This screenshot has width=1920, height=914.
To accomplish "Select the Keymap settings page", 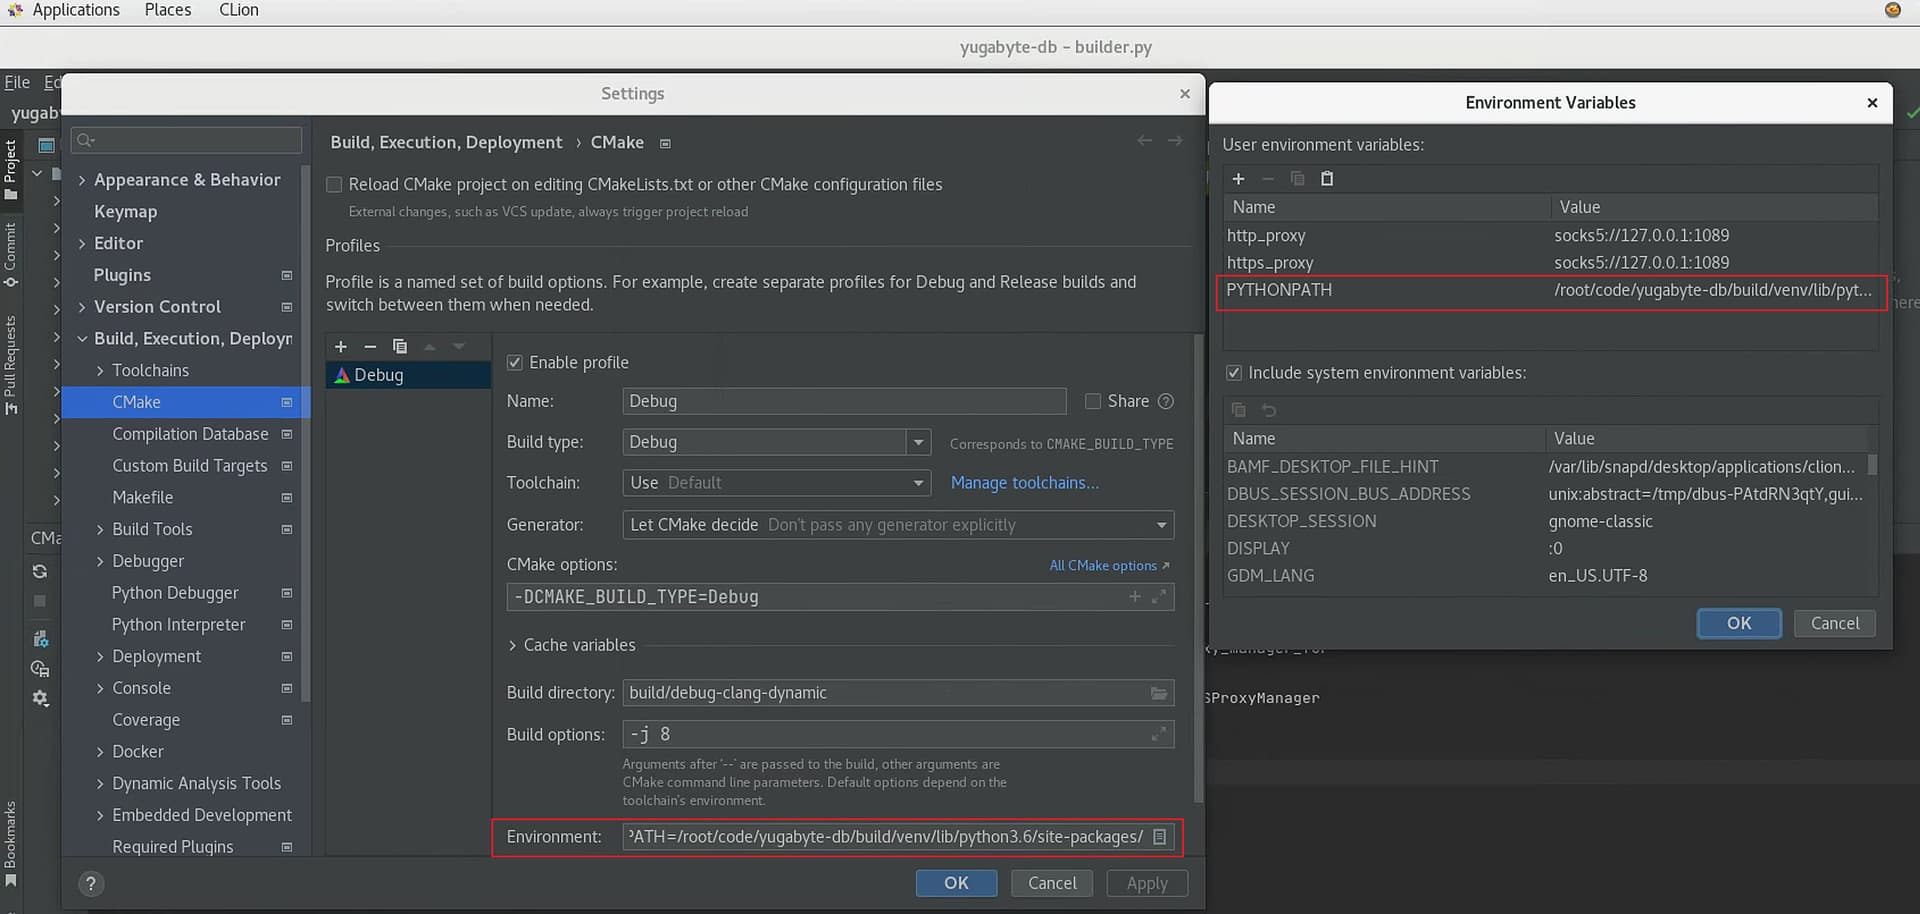I will click(125, 212).
